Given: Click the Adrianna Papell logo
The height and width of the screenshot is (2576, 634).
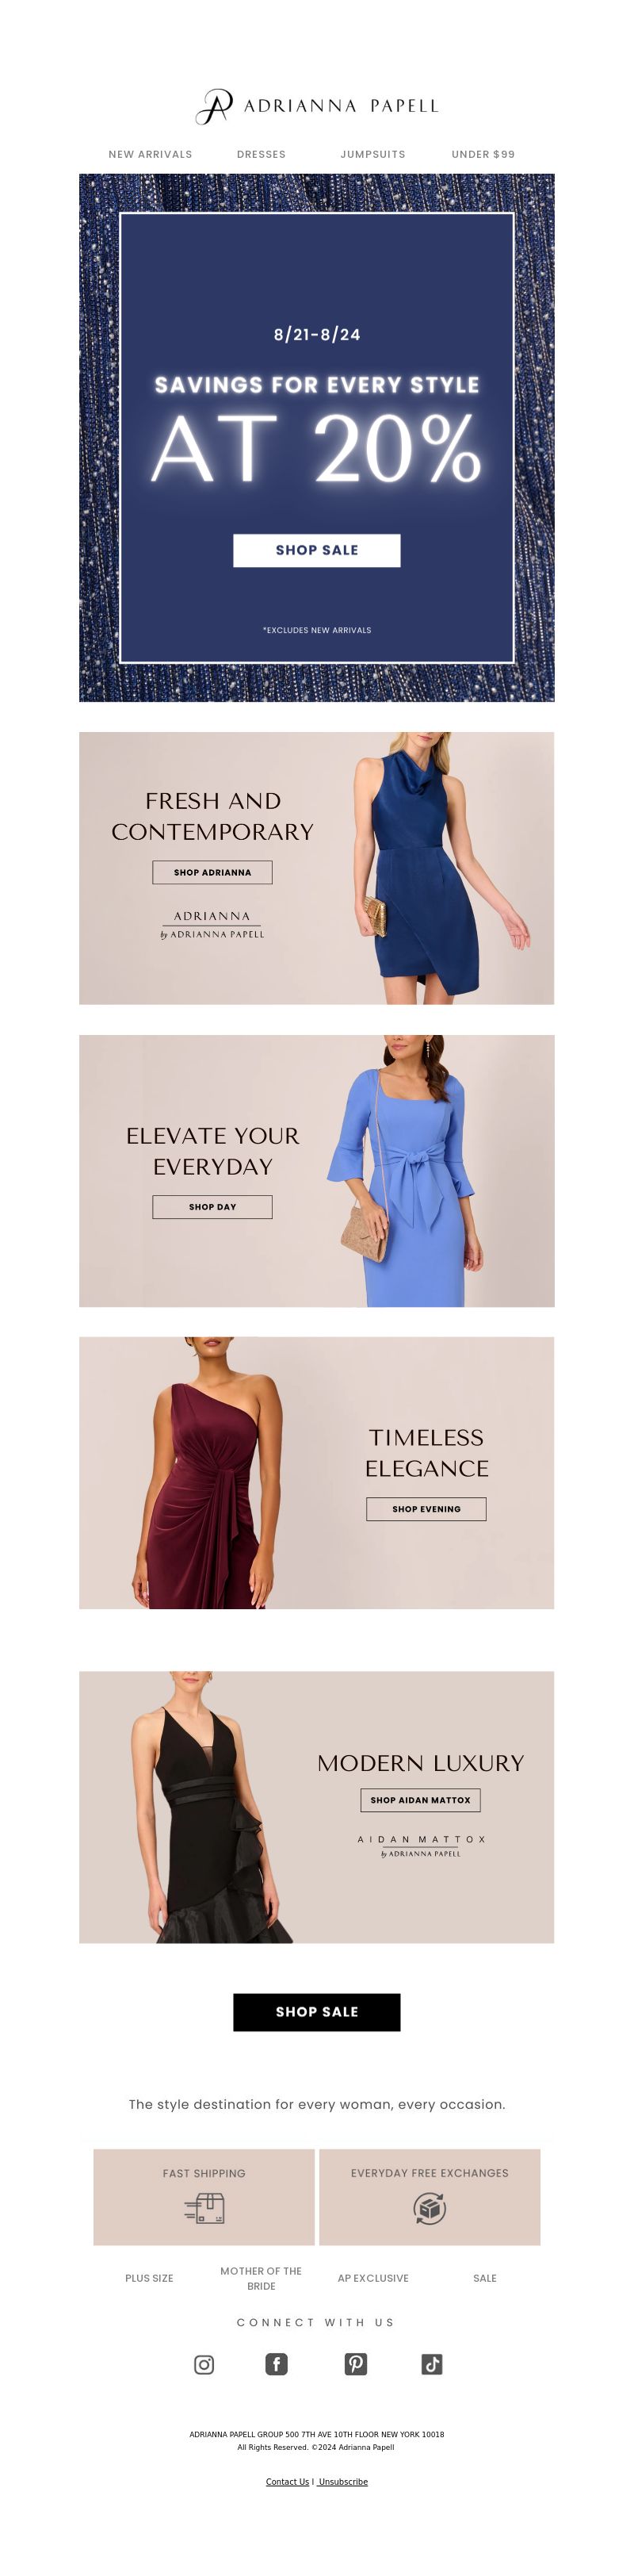Looking at the screenshot, I should pyautogui.click(x=317, y=106).
